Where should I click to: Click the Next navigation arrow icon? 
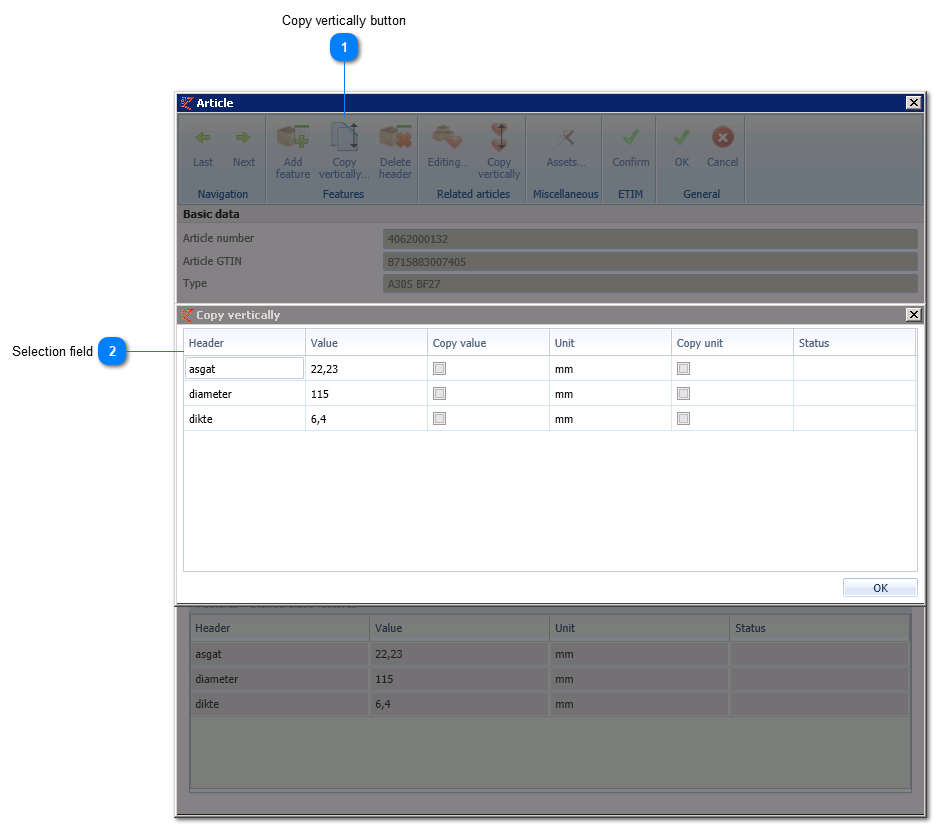tap(243, 138)
